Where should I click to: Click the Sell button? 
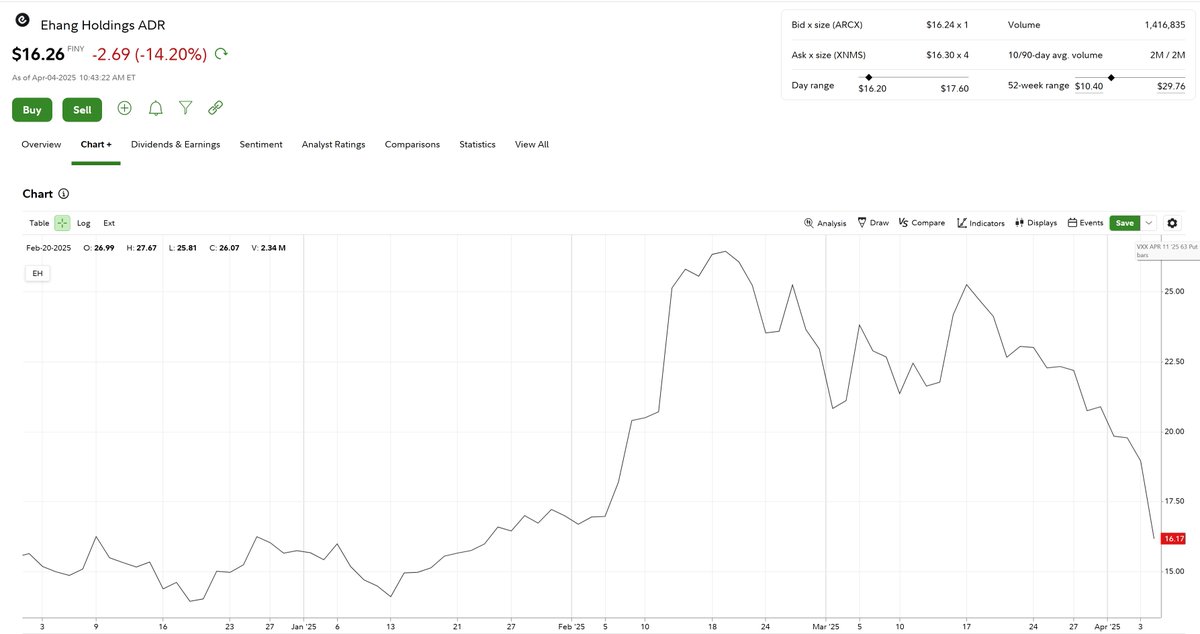(82, 110)
